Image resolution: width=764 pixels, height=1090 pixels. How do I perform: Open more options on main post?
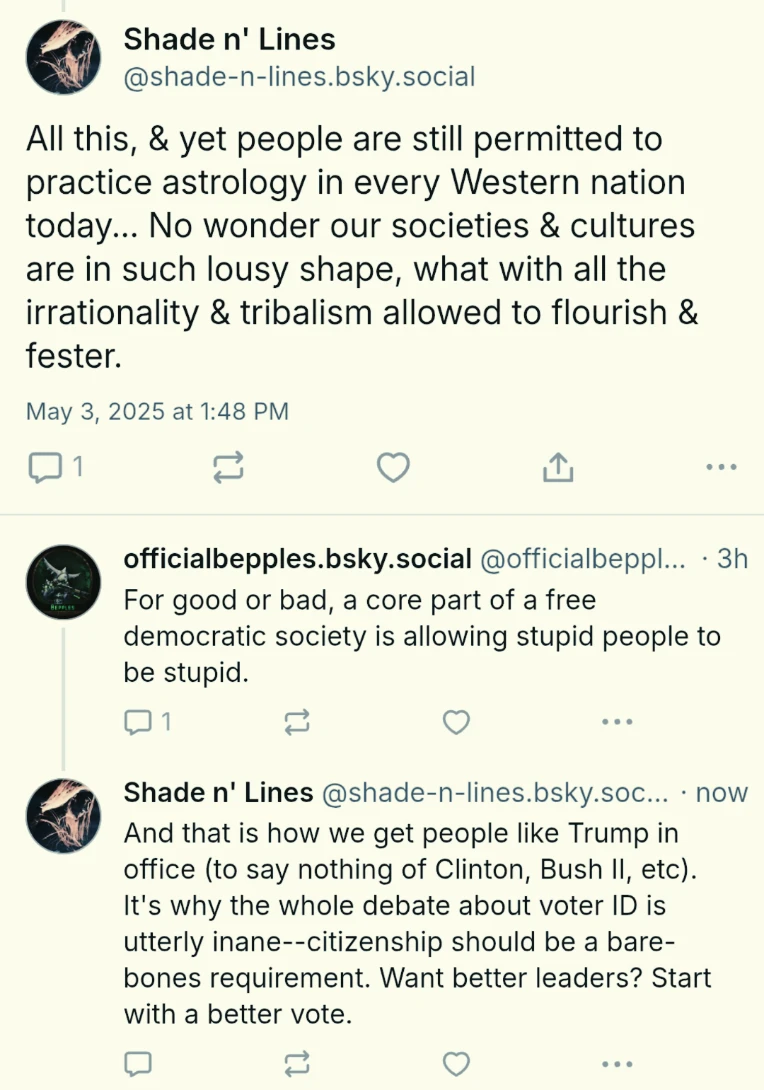tap(721, 467)
